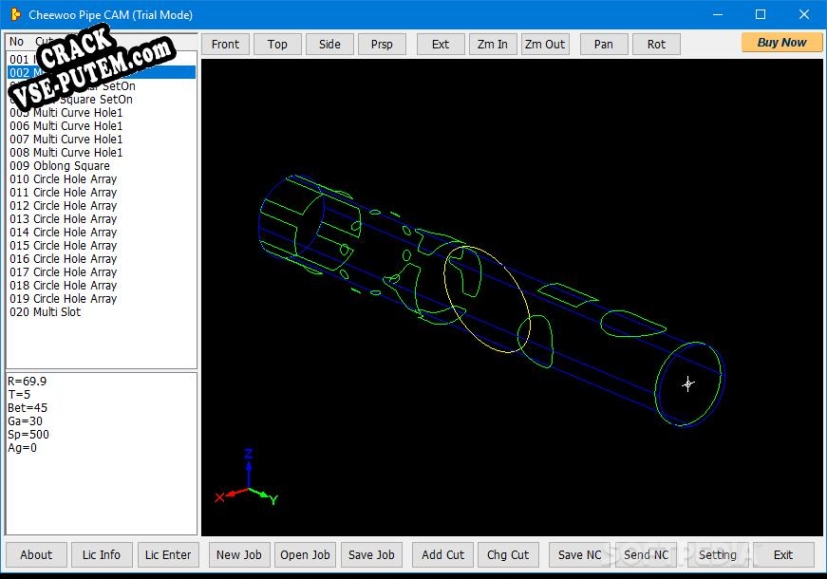Maximize the Cheewoo Pipe CAM window
The width and height of the screenshot is (827, 579).
[761, 14]
